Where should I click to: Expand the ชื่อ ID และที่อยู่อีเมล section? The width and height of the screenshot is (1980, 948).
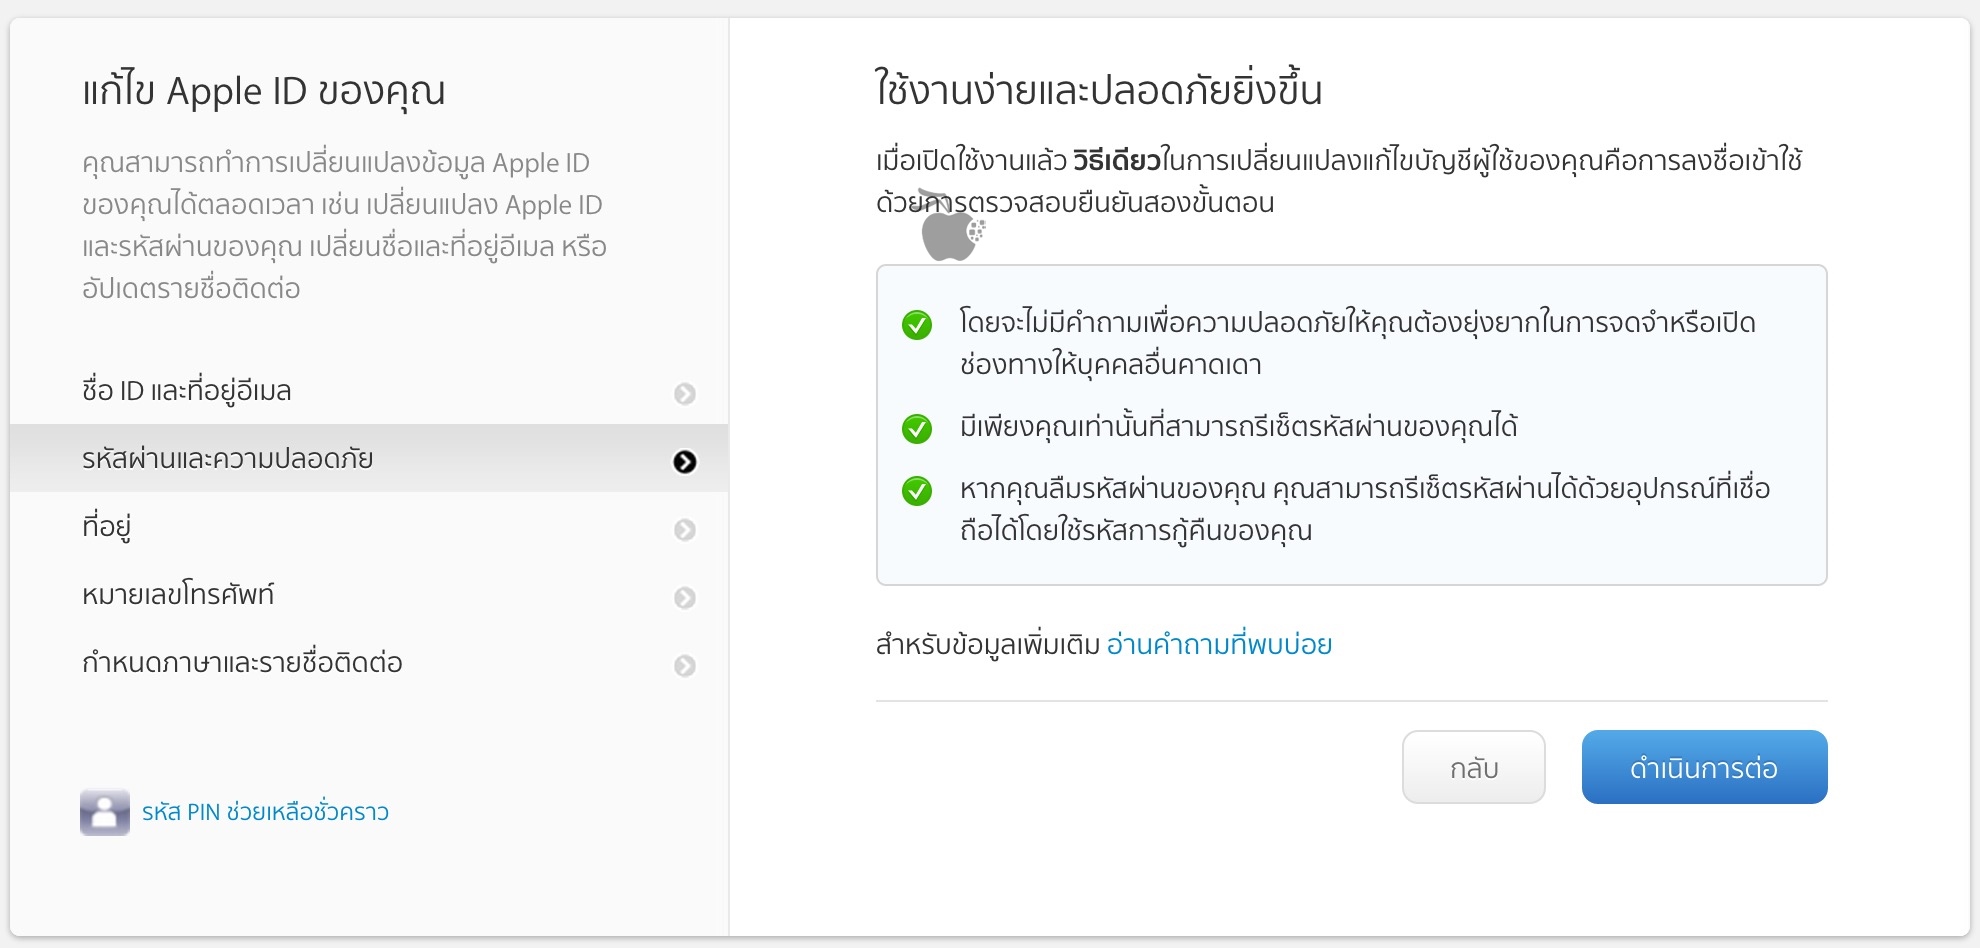(685, 393)
